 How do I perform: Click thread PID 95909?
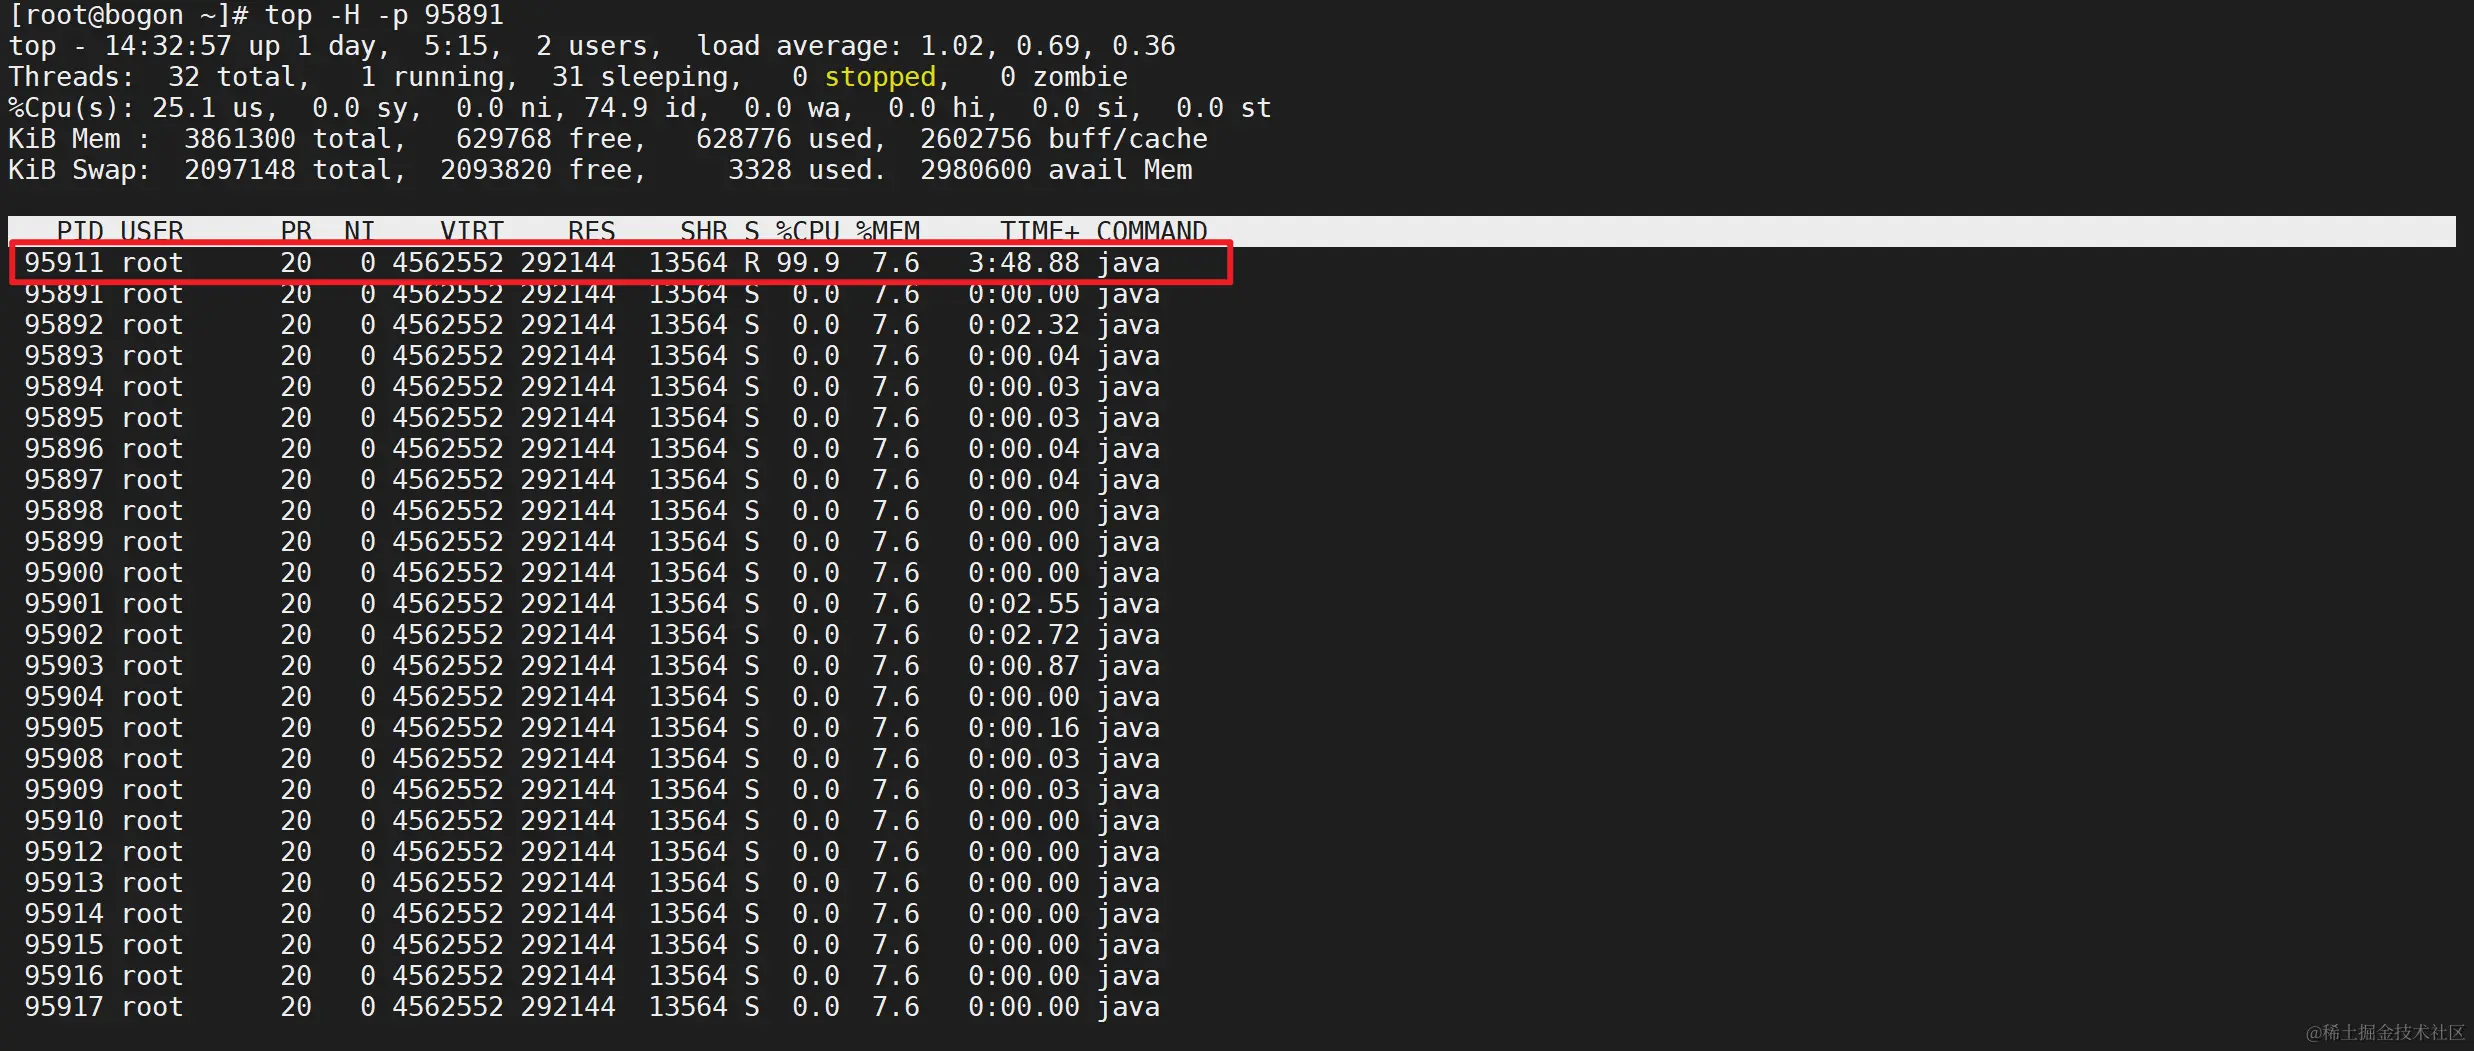[64, 790]
